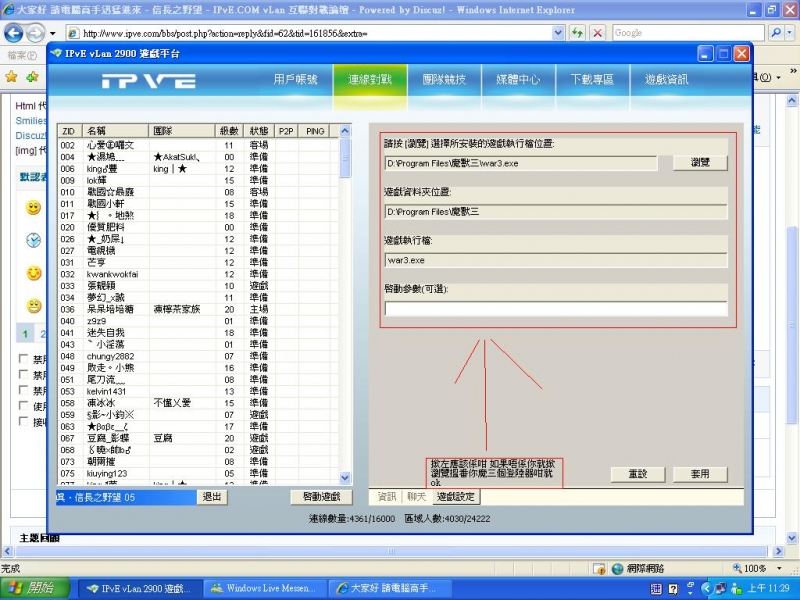Tick the first checkbox under page numbers
Image resolution: width=800 pixels, height=600 pixels.
coord(25,359)
